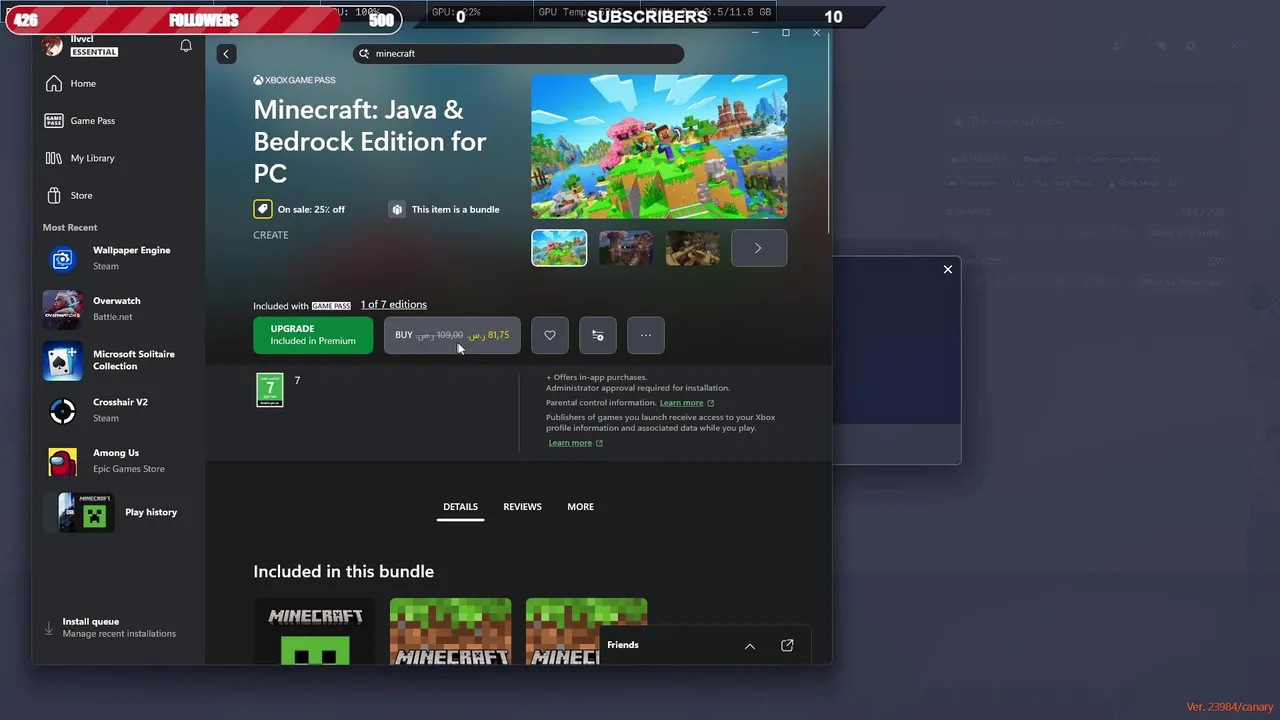Select the second screenshot thumbnail

[x=626, y=248]
